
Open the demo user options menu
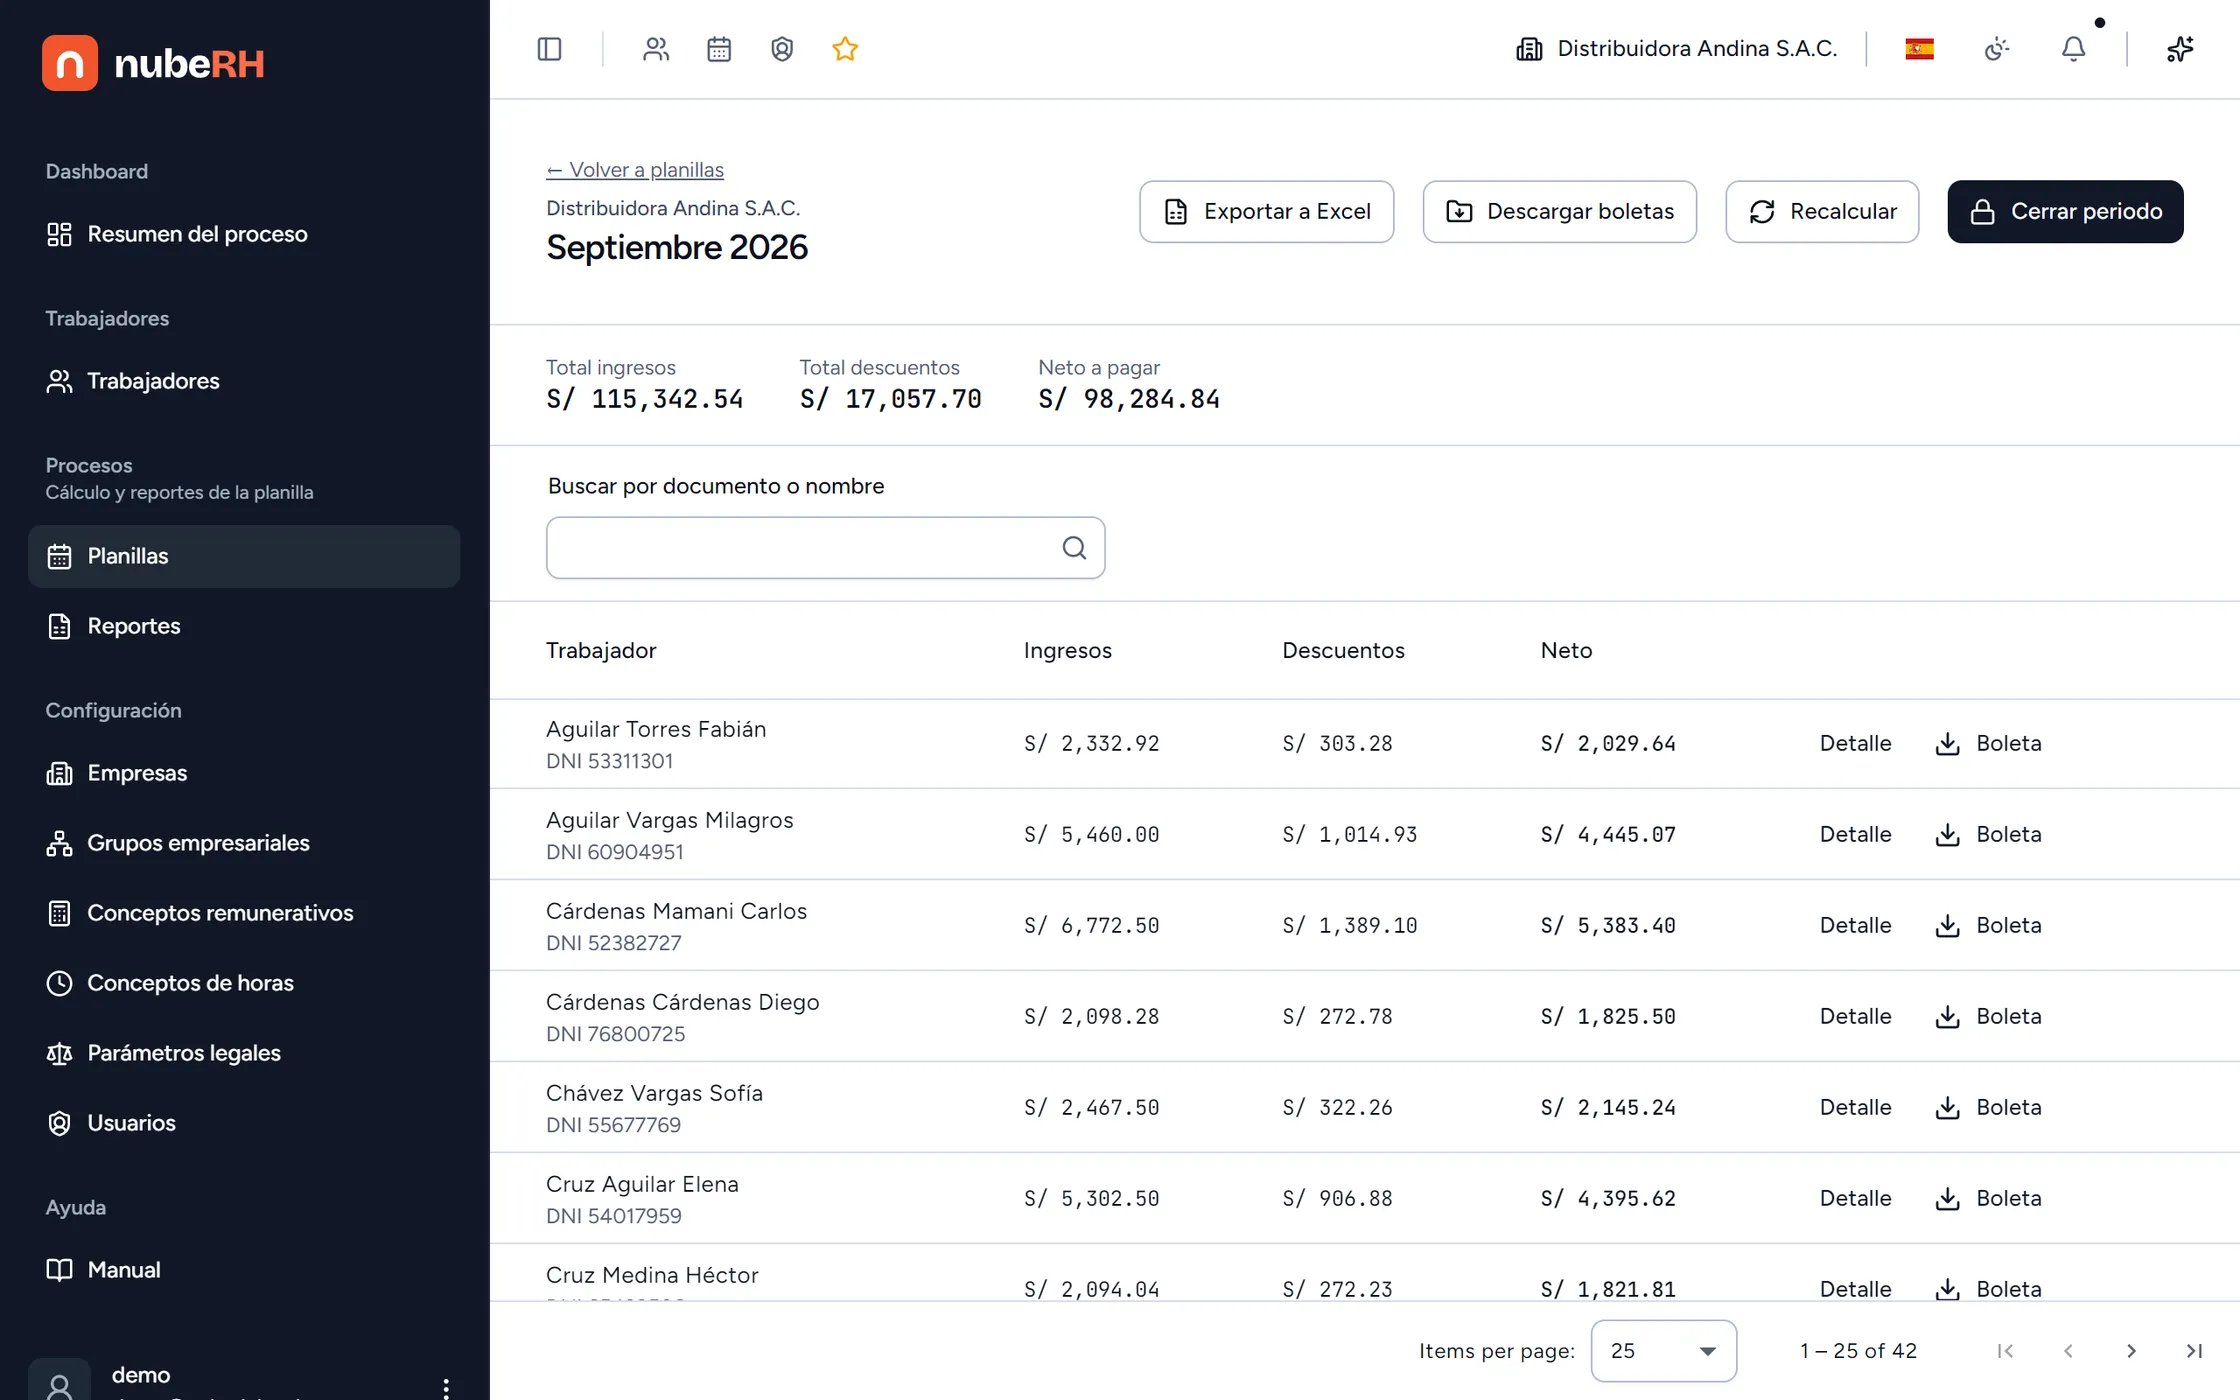pyautogui.click(x=446, y=1387)
